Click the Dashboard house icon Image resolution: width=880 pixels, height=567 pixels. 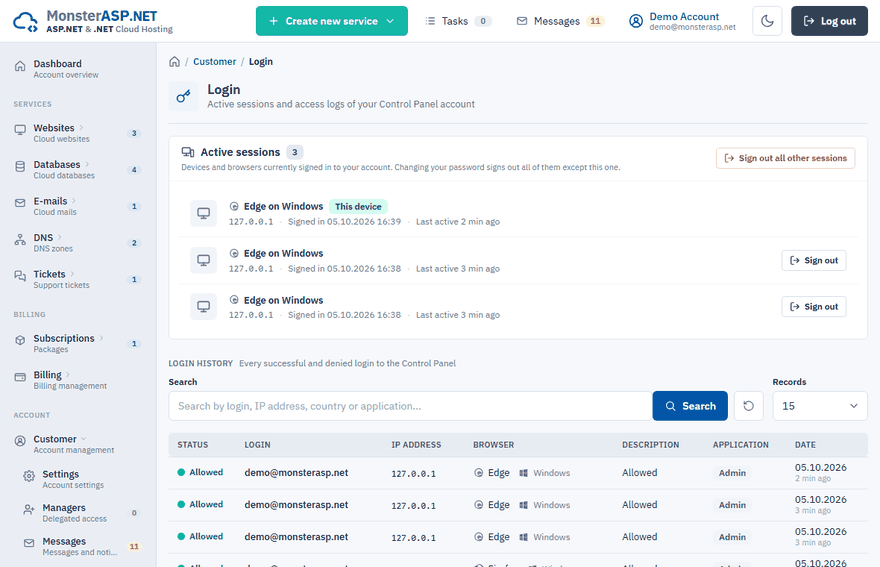tap(20, 66)
